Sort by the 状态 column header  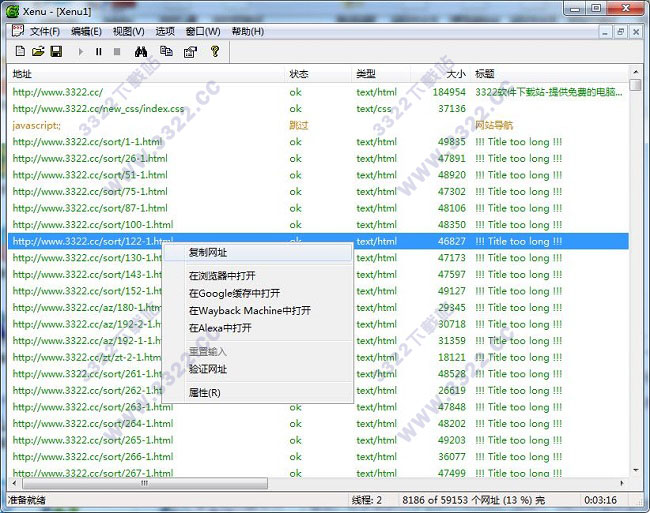(x=299, y=74)
